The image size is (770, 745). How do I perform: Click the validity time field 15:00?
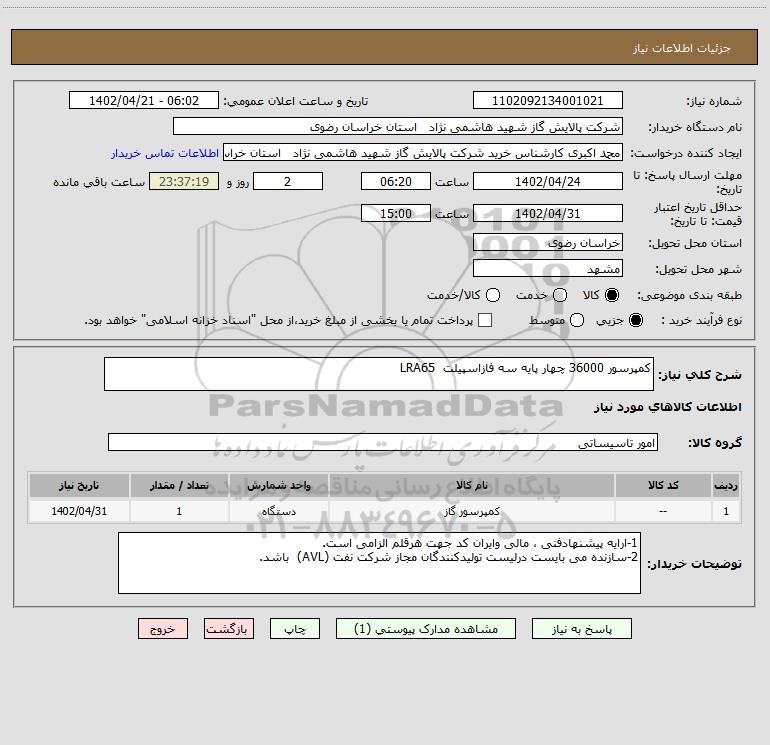tap(396, 213)
